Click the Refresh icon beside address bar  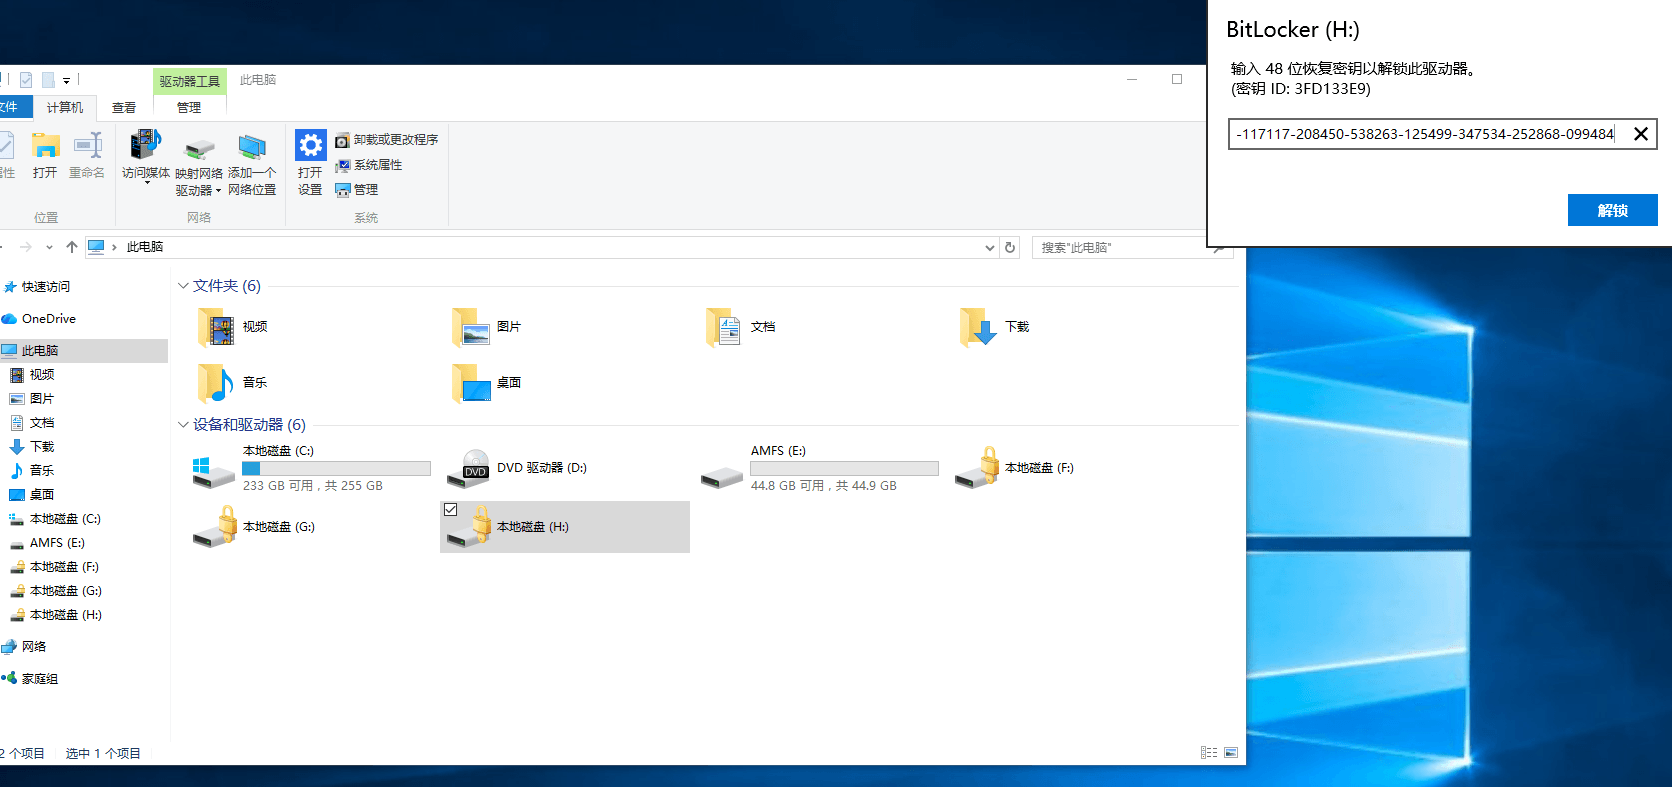[1010, 248]
